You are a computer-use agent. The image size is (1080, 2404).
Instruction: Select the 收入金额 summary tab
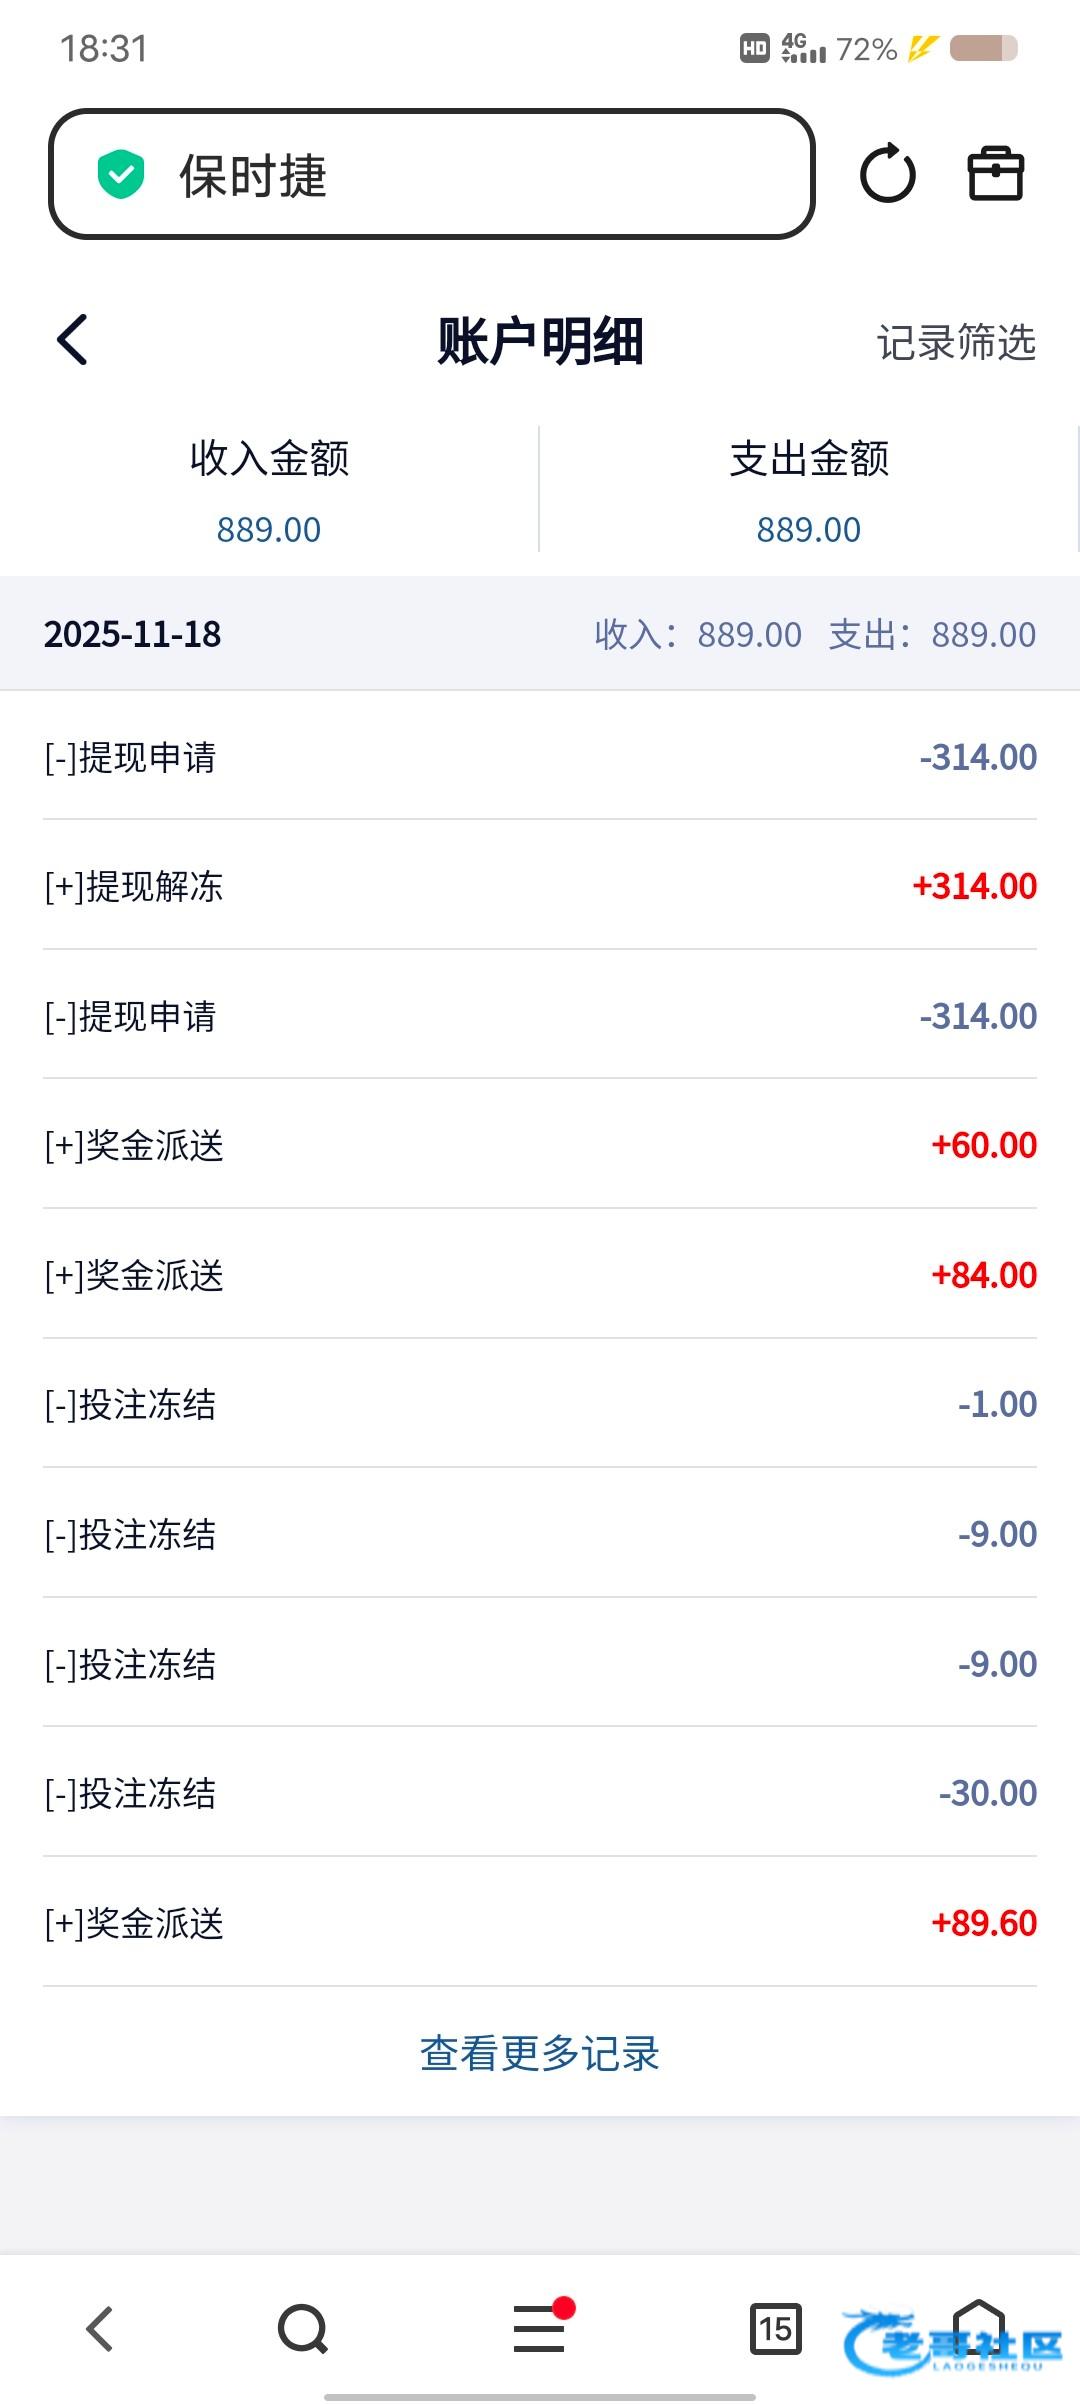[269, 490]
